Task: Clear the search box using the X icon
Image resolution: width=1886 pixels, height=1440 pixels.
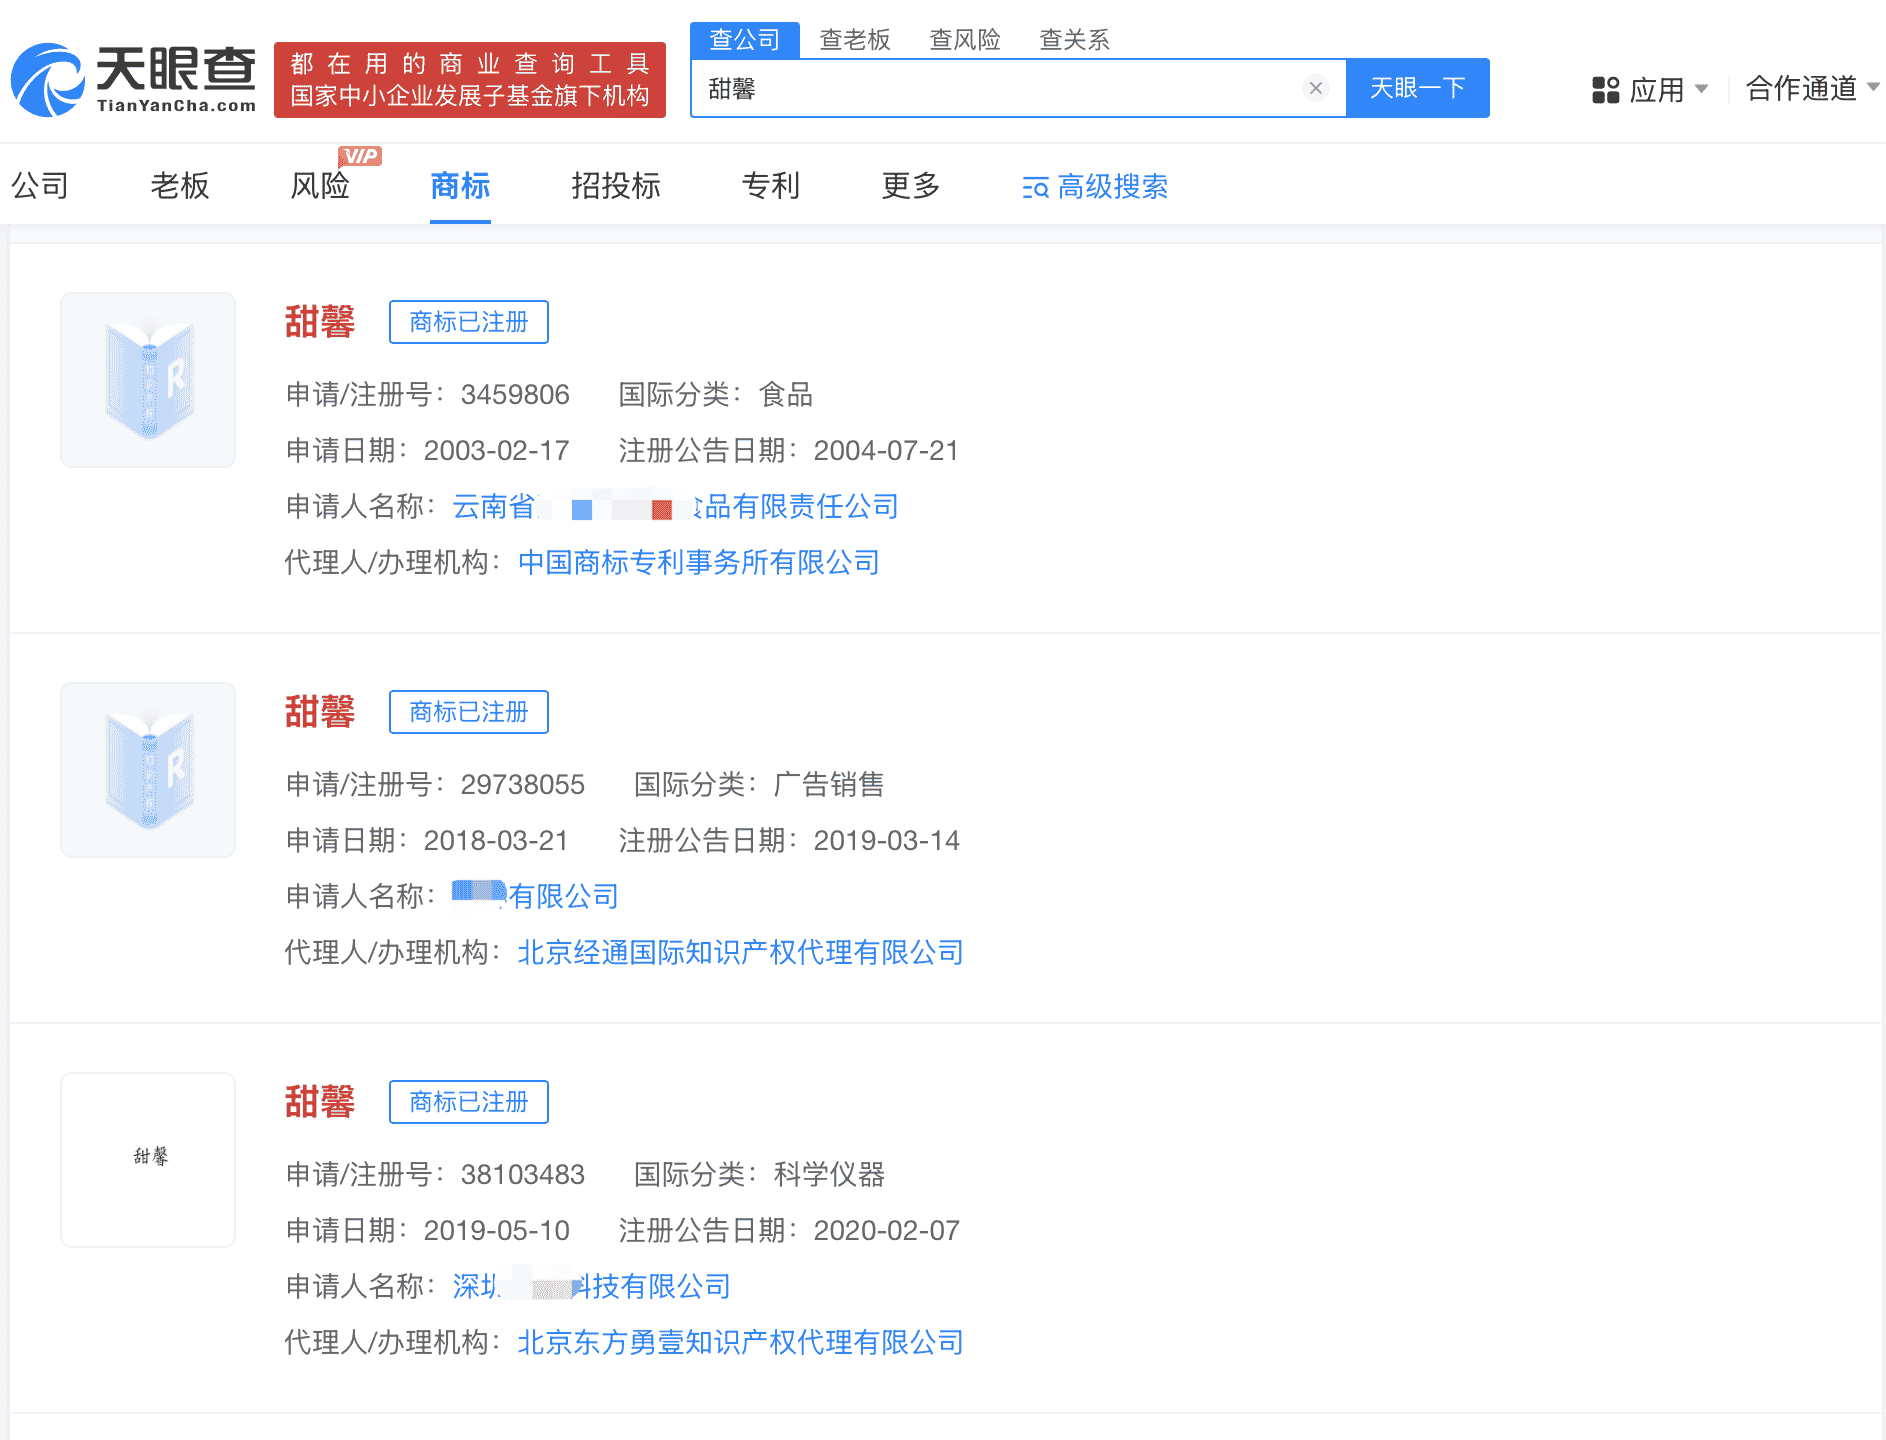Action: point(1315,88)
